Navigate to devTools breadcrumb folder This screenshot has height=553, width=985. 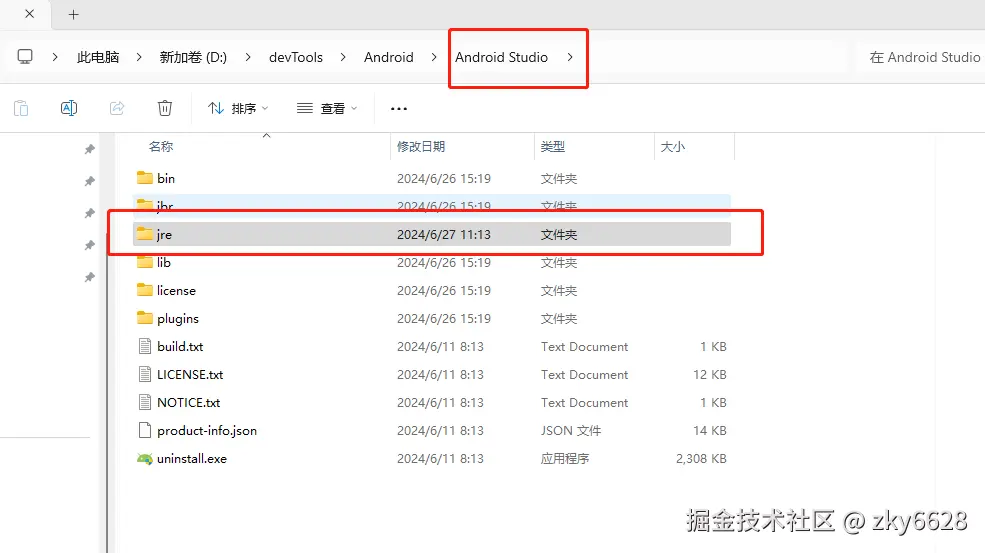click(296, 57)
